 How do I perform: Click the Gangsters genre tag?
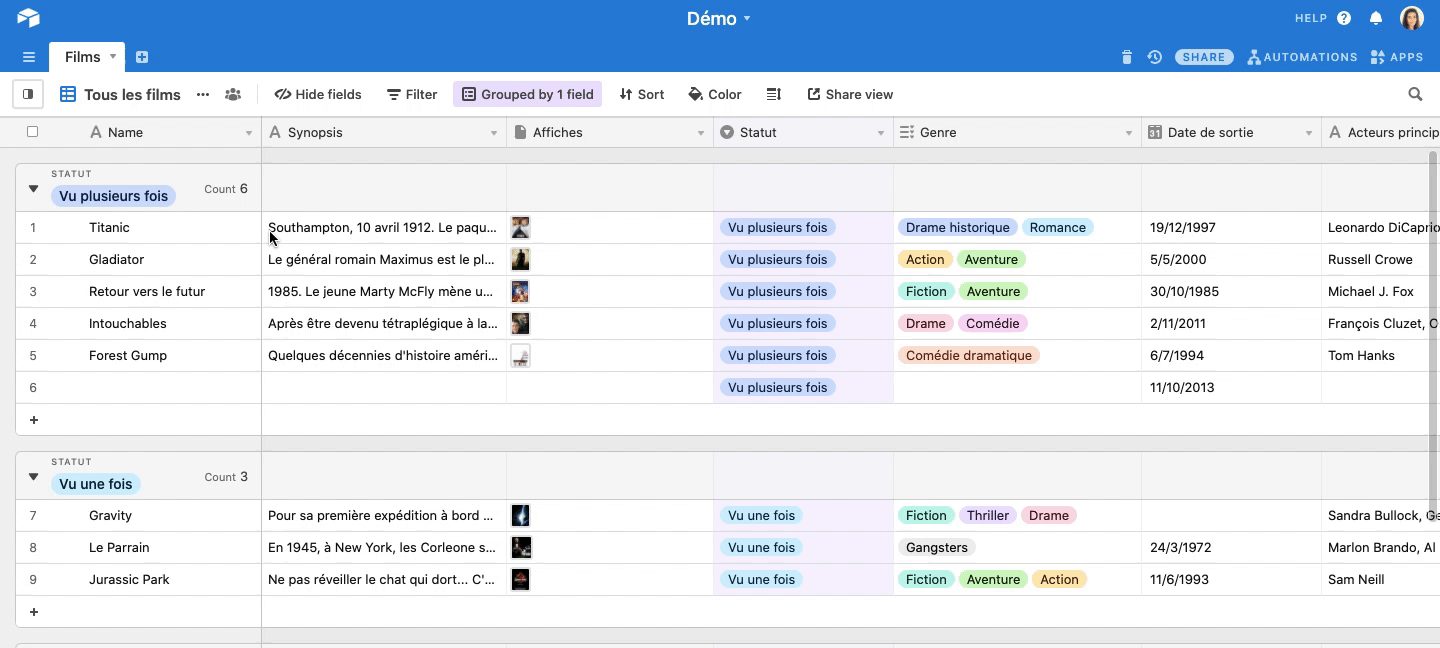tap(936, 547)
